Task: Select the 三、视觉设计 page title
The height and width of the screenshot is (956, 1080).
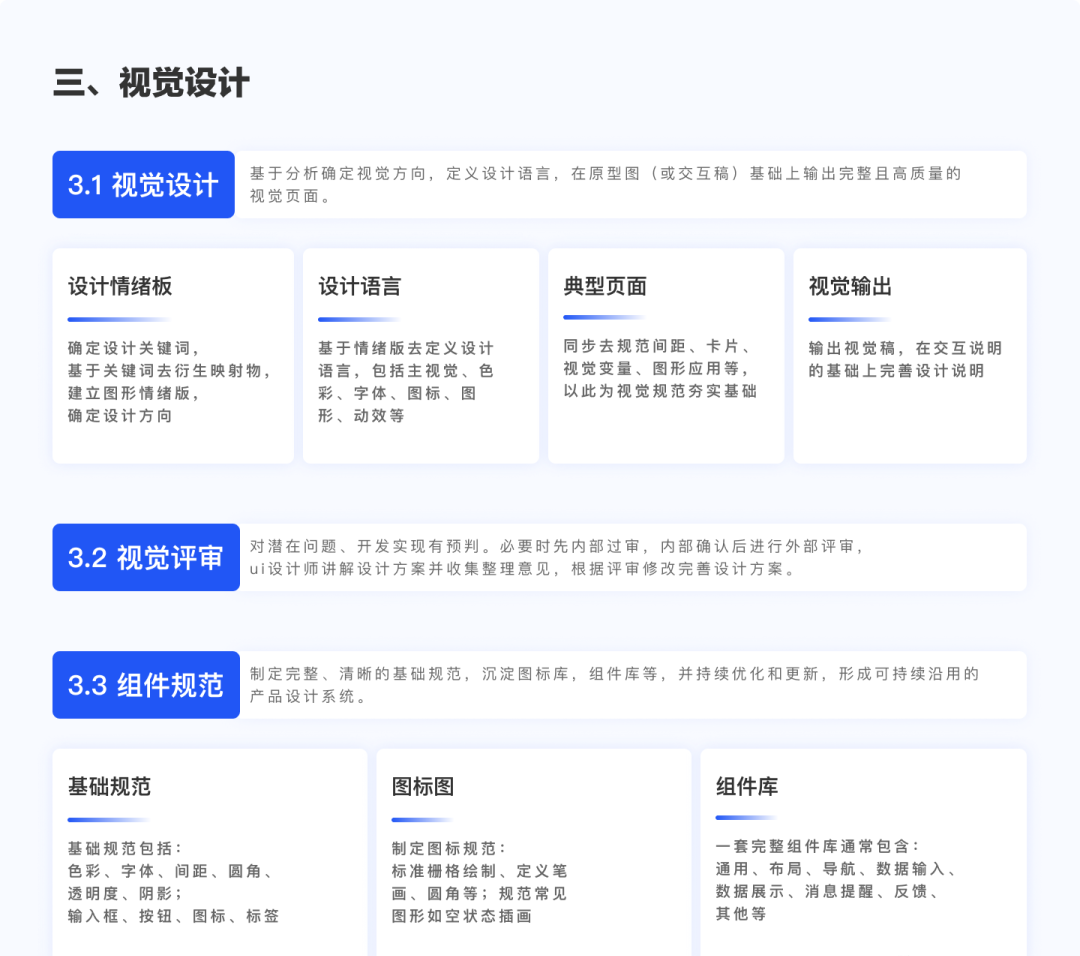Action: pyautogui.click(x=151, y=83)
